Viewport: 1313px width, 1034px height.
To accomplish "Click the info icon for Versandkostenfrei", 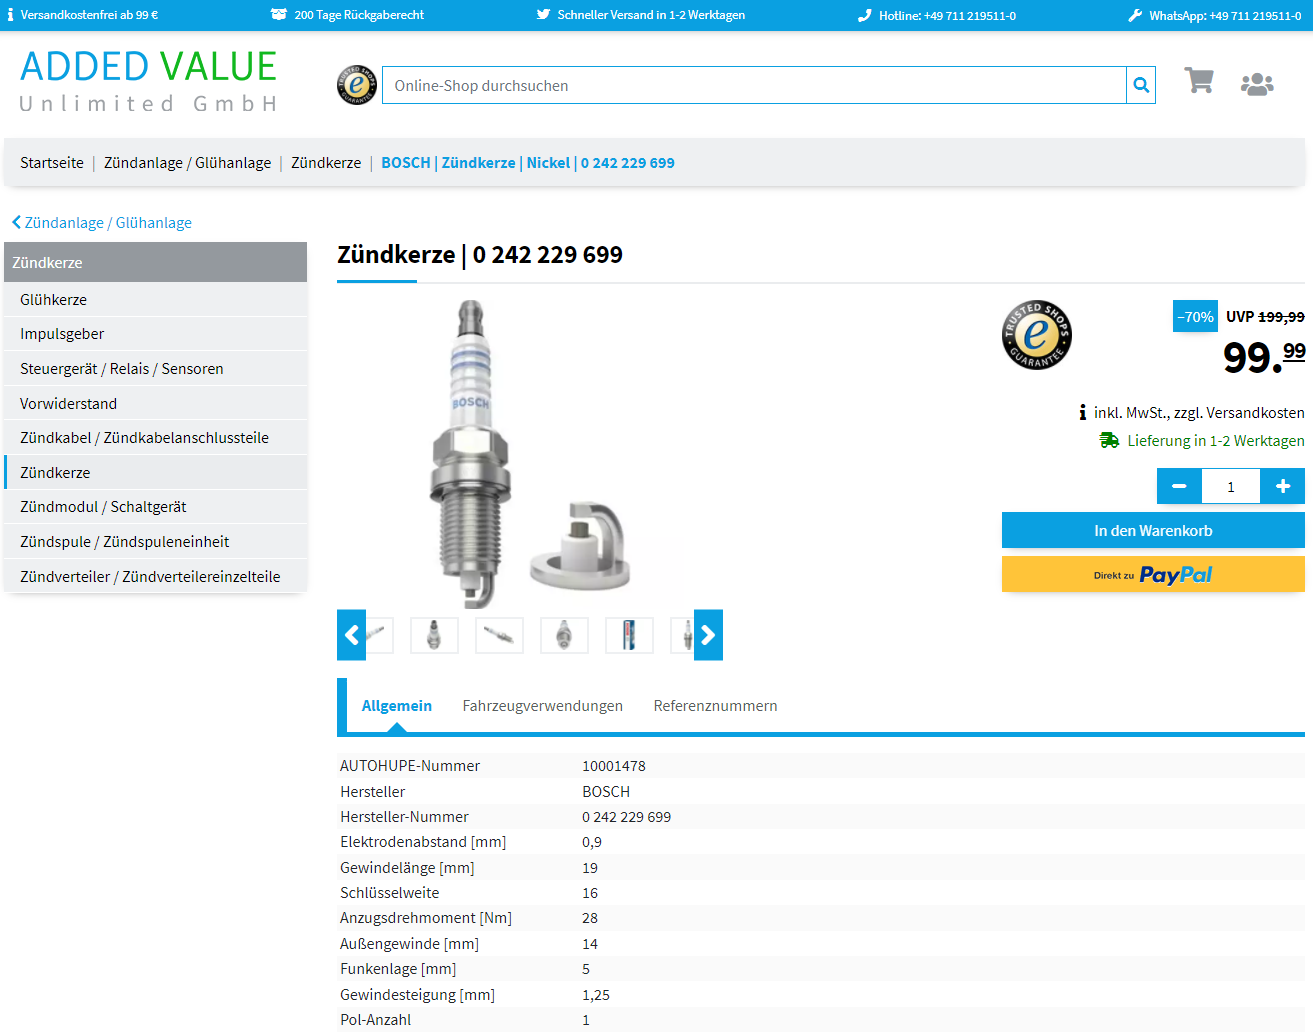I will pyautogui.click(x=11, y=15).
